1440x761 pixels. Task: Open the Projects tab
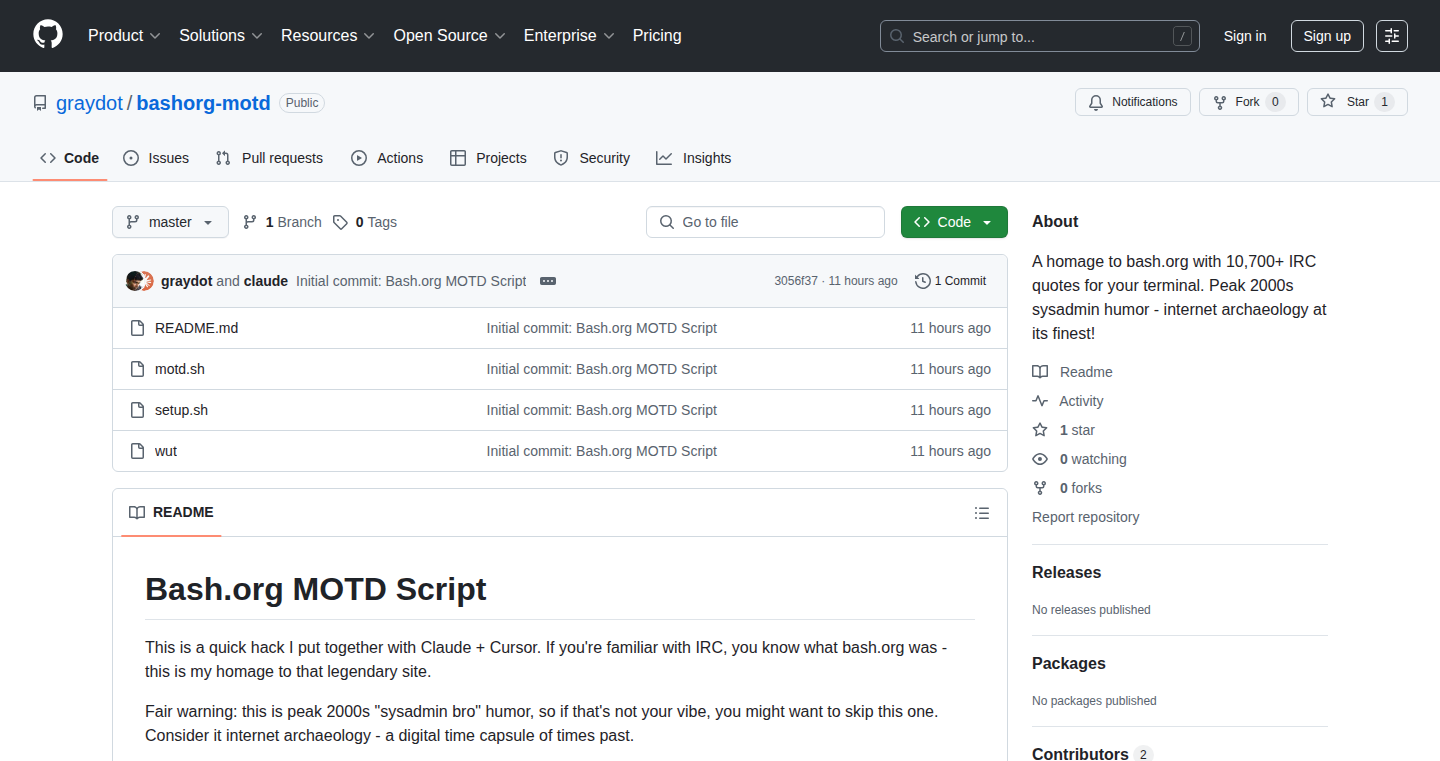[x=488, y=158]
